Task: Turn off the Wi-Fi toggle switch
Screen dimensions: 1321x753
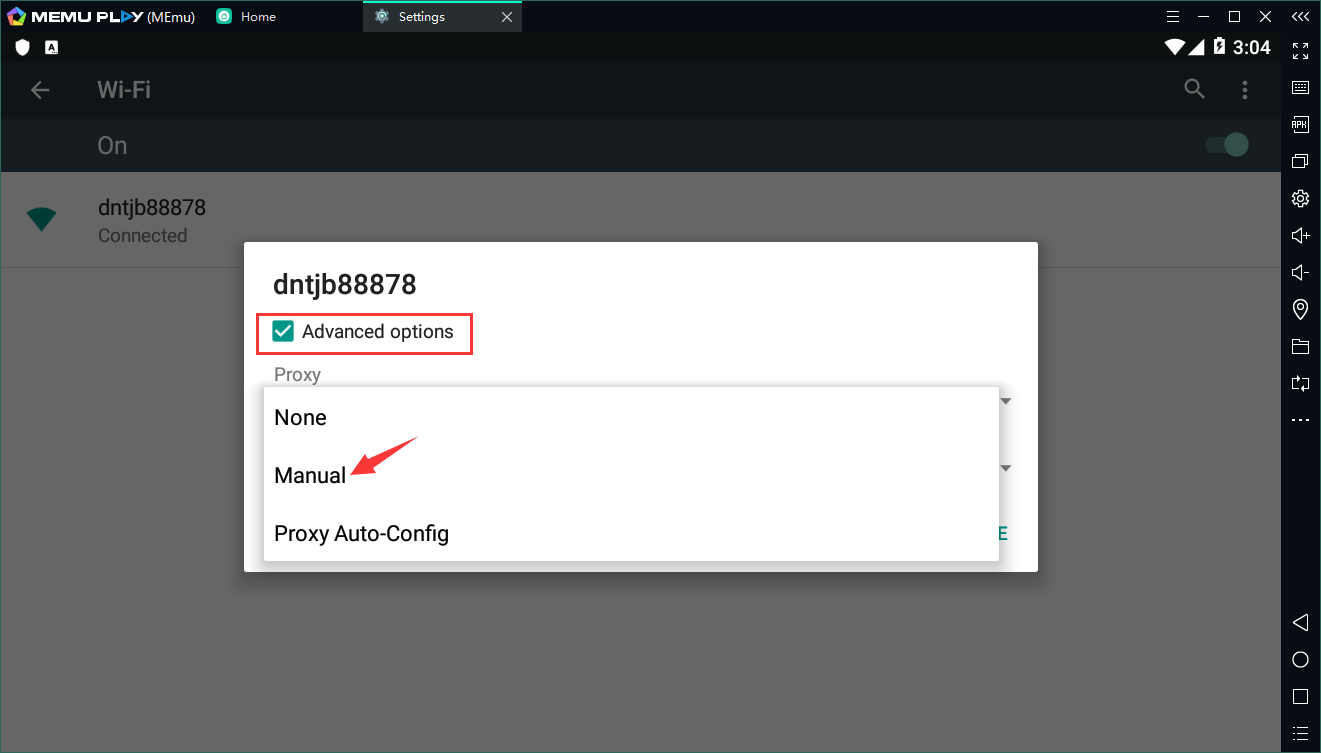Action: (x=1228, y=145)
